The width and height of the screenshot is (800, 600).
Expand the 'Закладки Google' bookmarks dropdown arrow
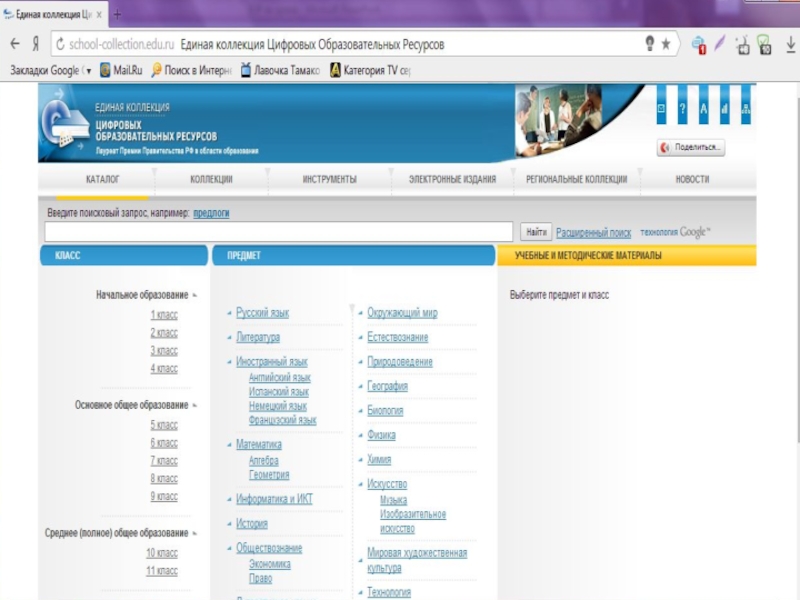coord(88,71)
